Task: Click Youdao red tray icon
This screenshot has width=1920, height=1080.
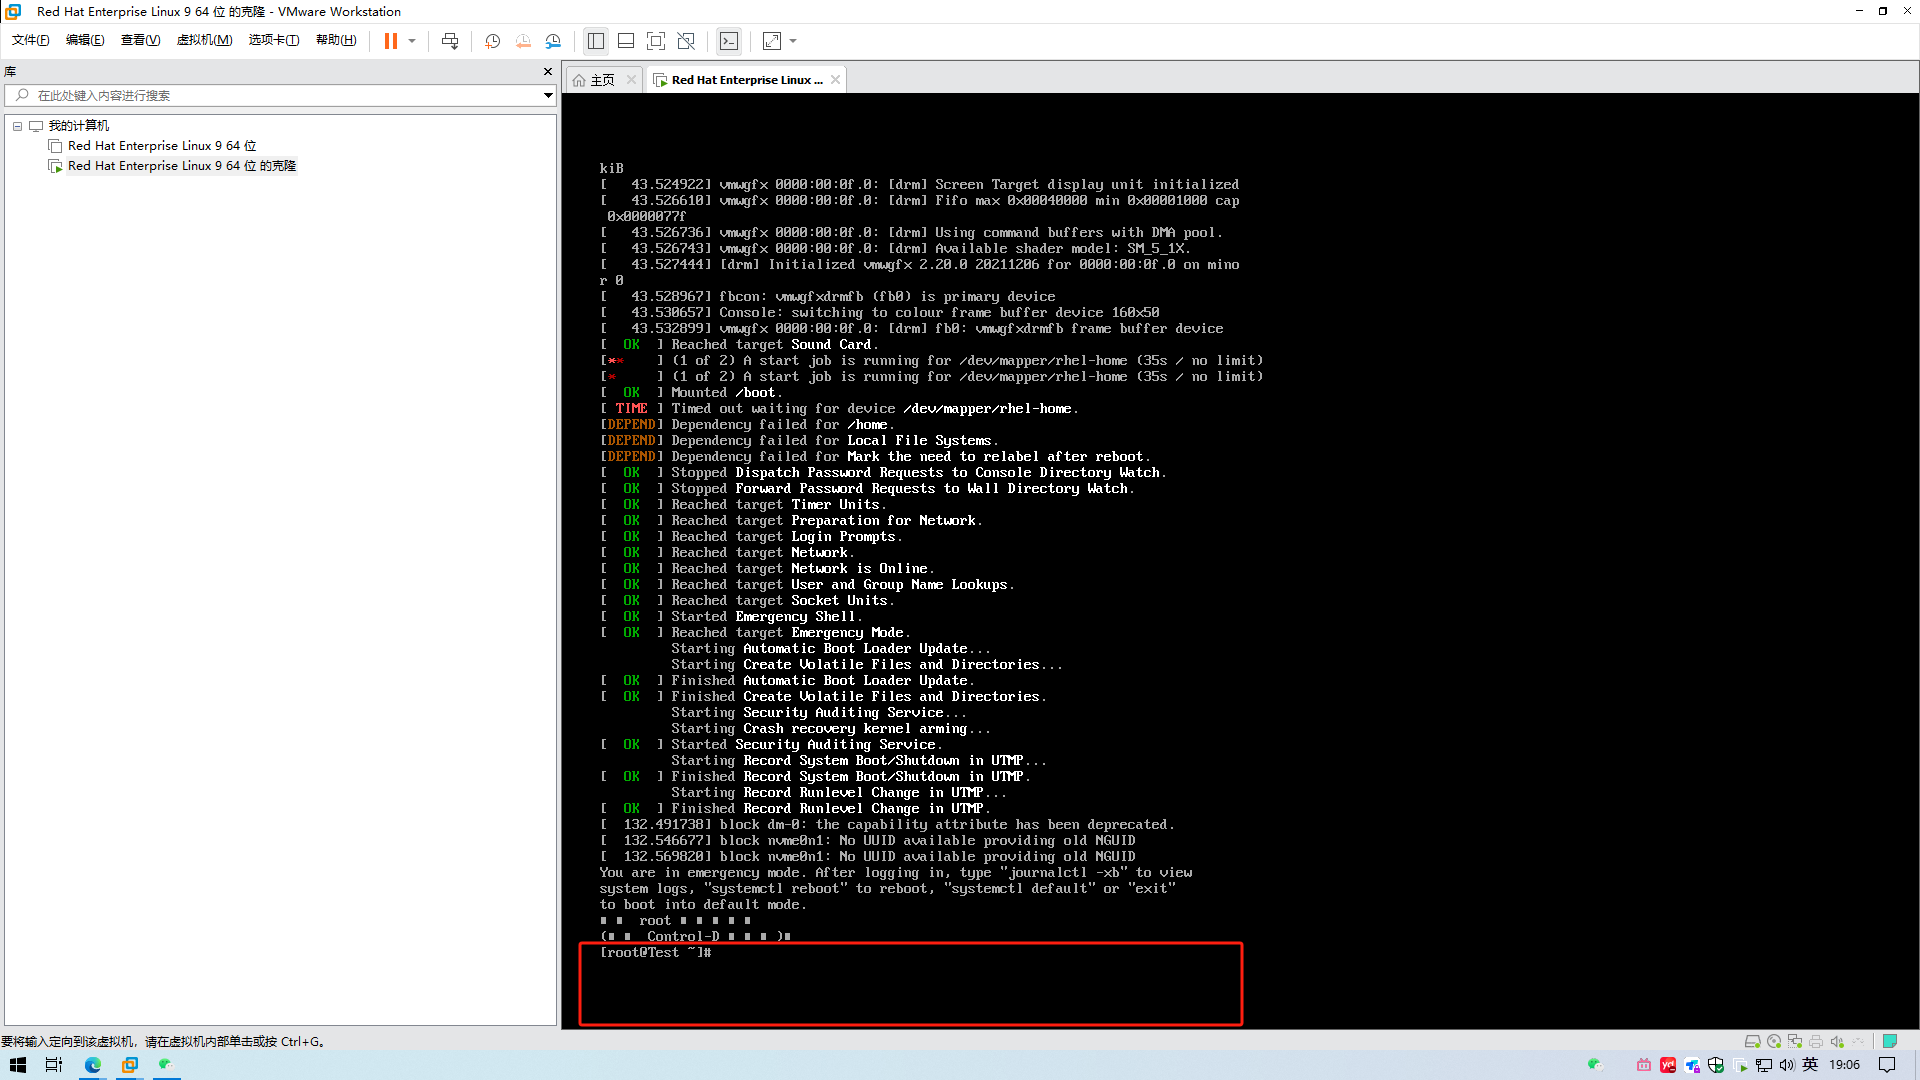Action: tap(1668, 1065)
